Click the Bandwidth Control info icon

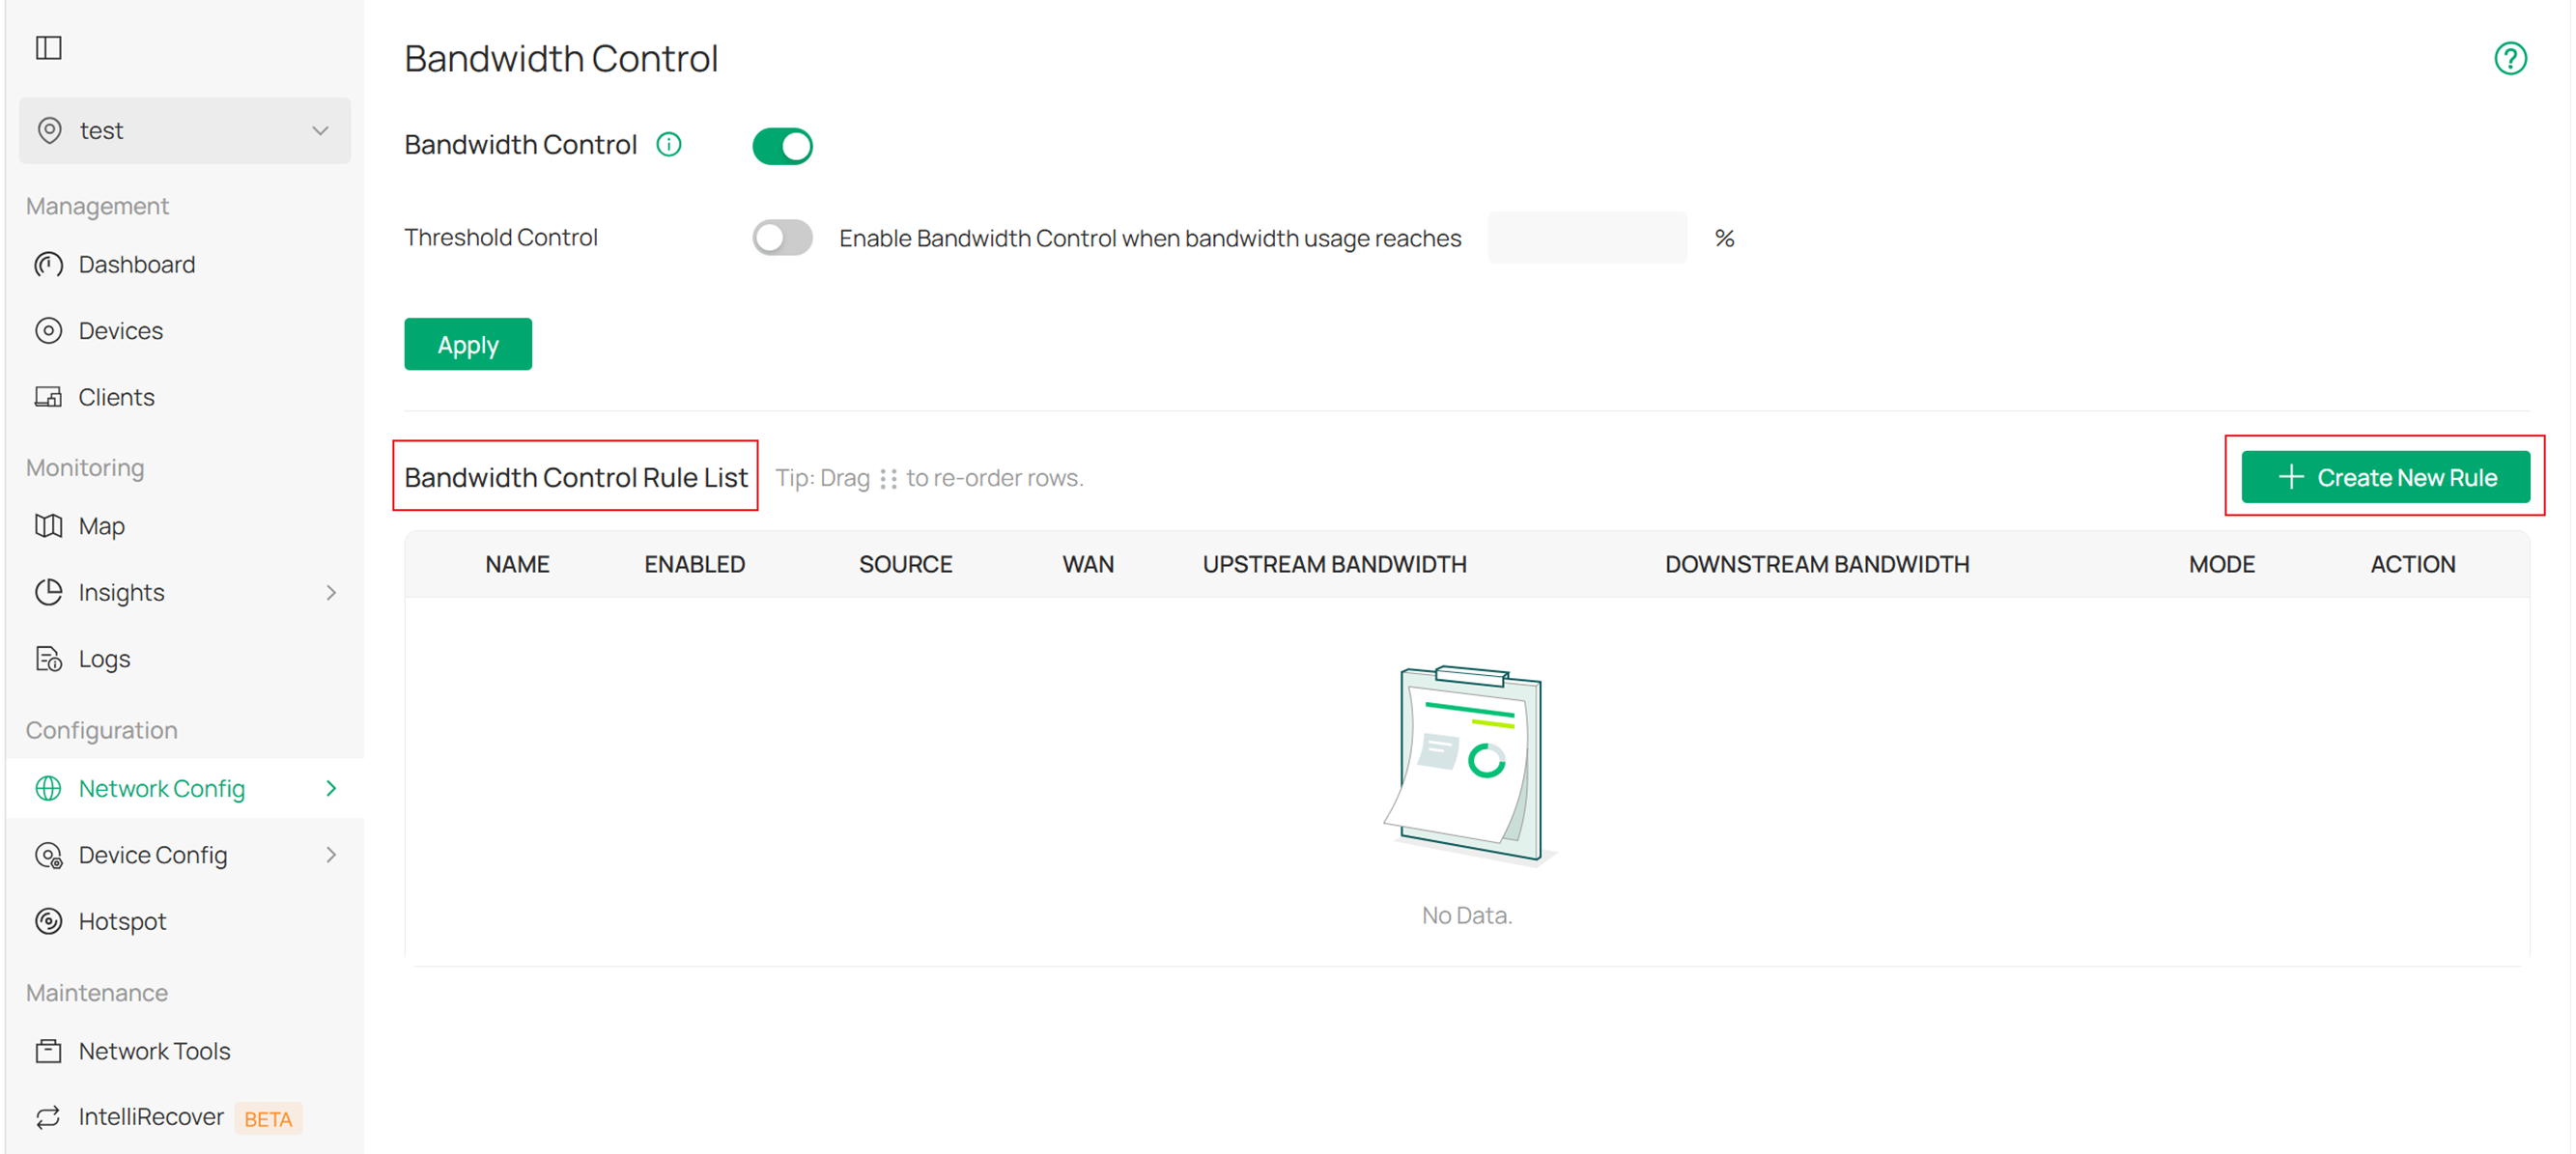(x=668, y=145)
